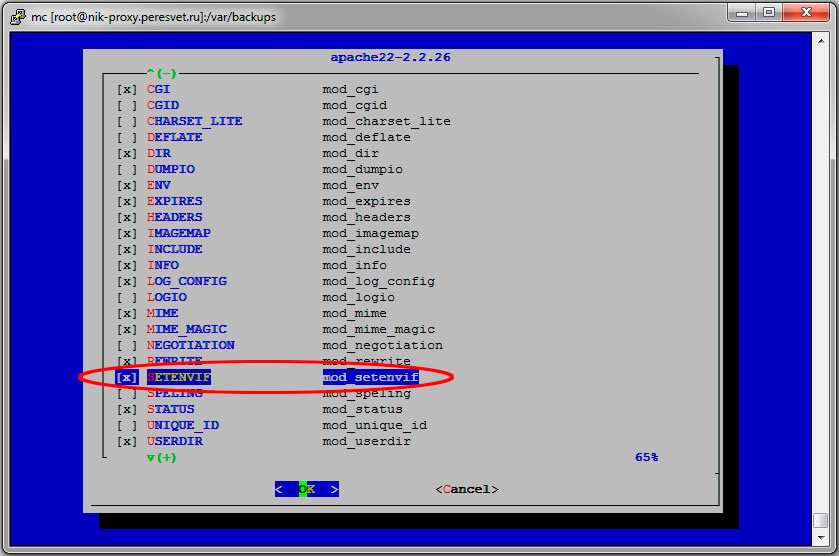Image resolution: width=839 pixels, height=556 pixels.
Task: Toggle the CGI module checkbox
Action: click(127, 89)
